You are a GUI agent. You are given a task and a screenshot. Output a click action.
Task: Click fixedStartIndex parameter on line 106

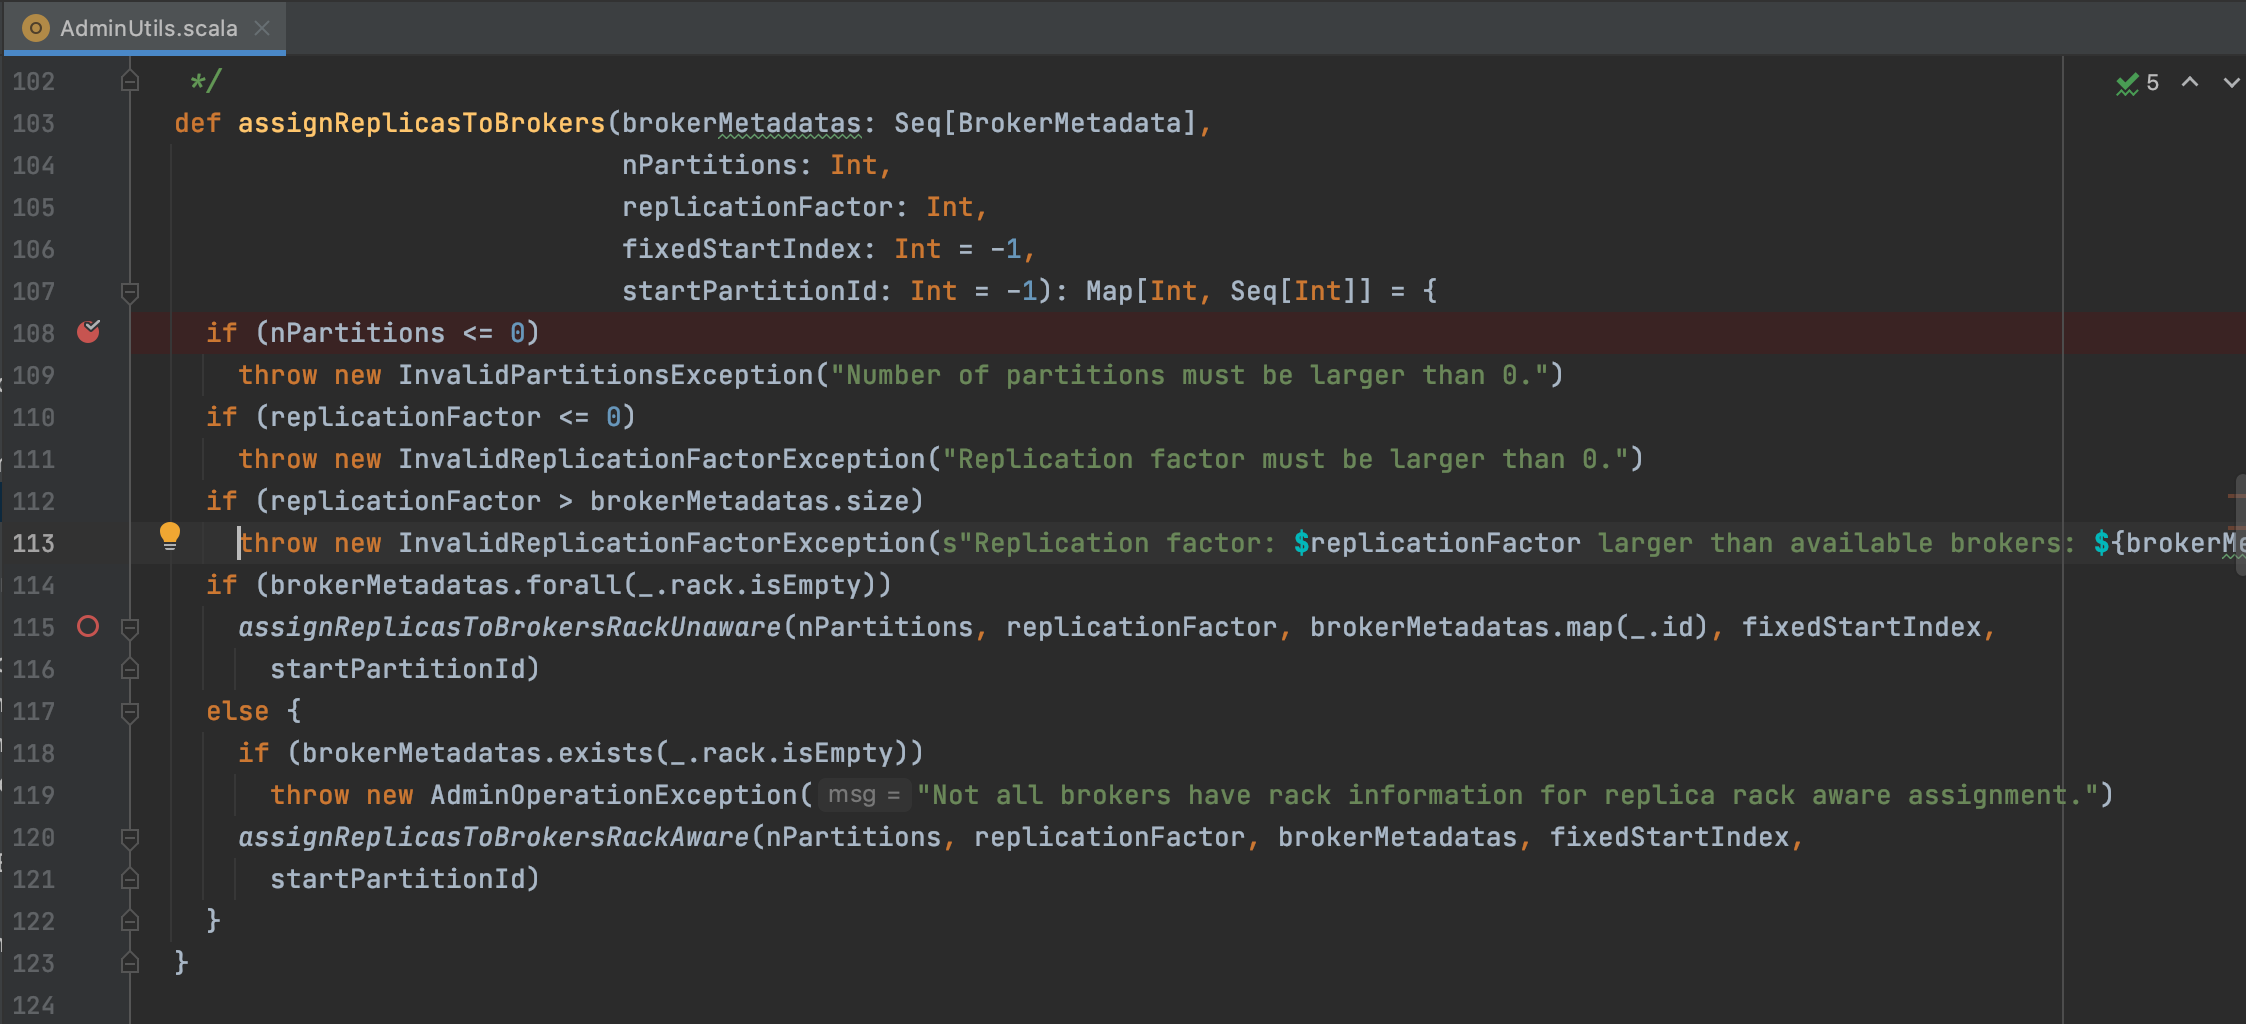point(741,249)
